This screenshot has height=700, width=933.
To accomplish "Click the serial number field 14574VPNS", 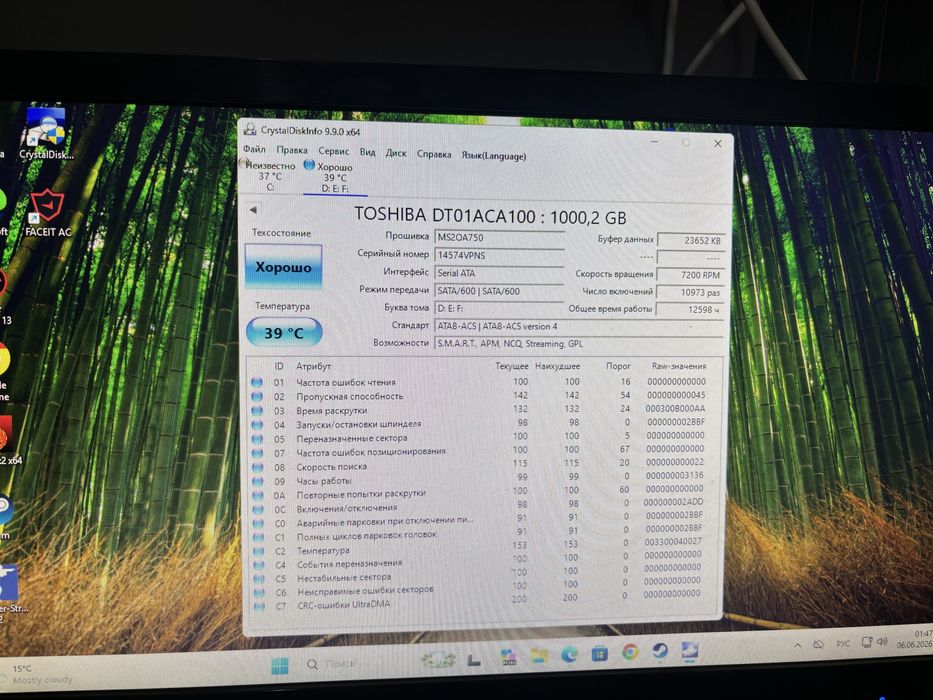I will coord(499,255).
